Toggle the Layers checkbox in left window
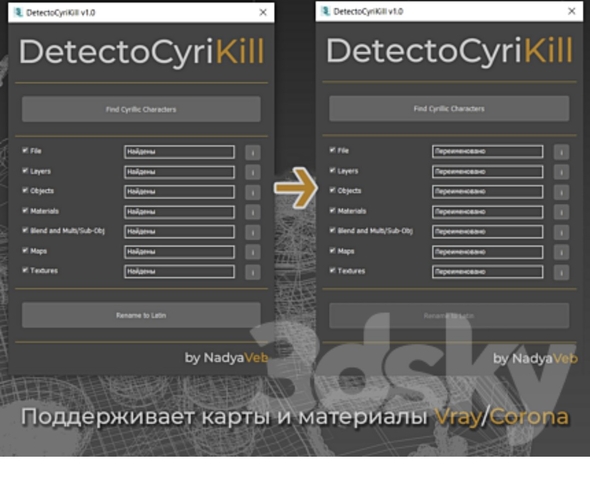The width and height of the screenshot is (590, 478). pos(25,170)
